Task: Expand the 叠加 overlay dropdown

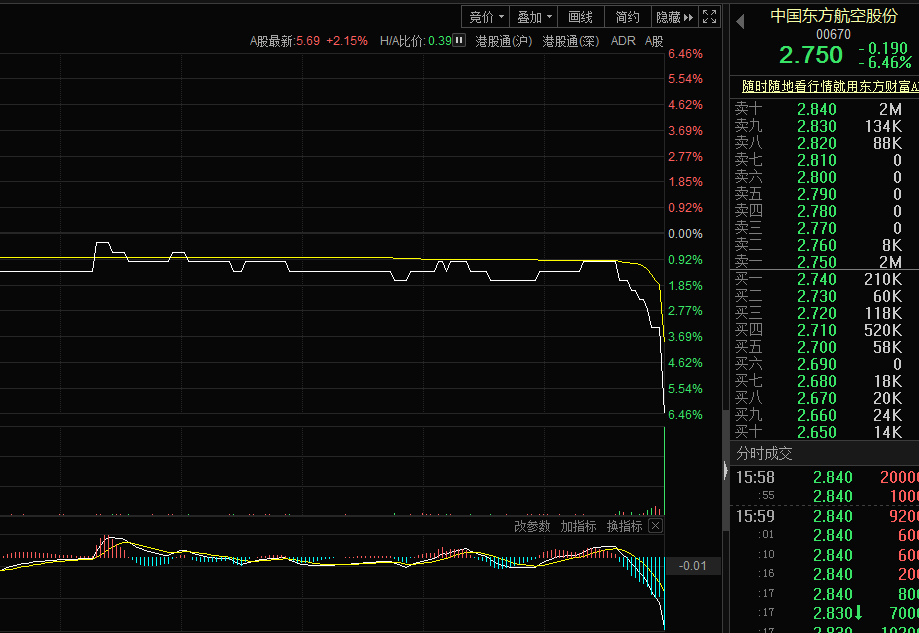Action: tap(535, 17)
